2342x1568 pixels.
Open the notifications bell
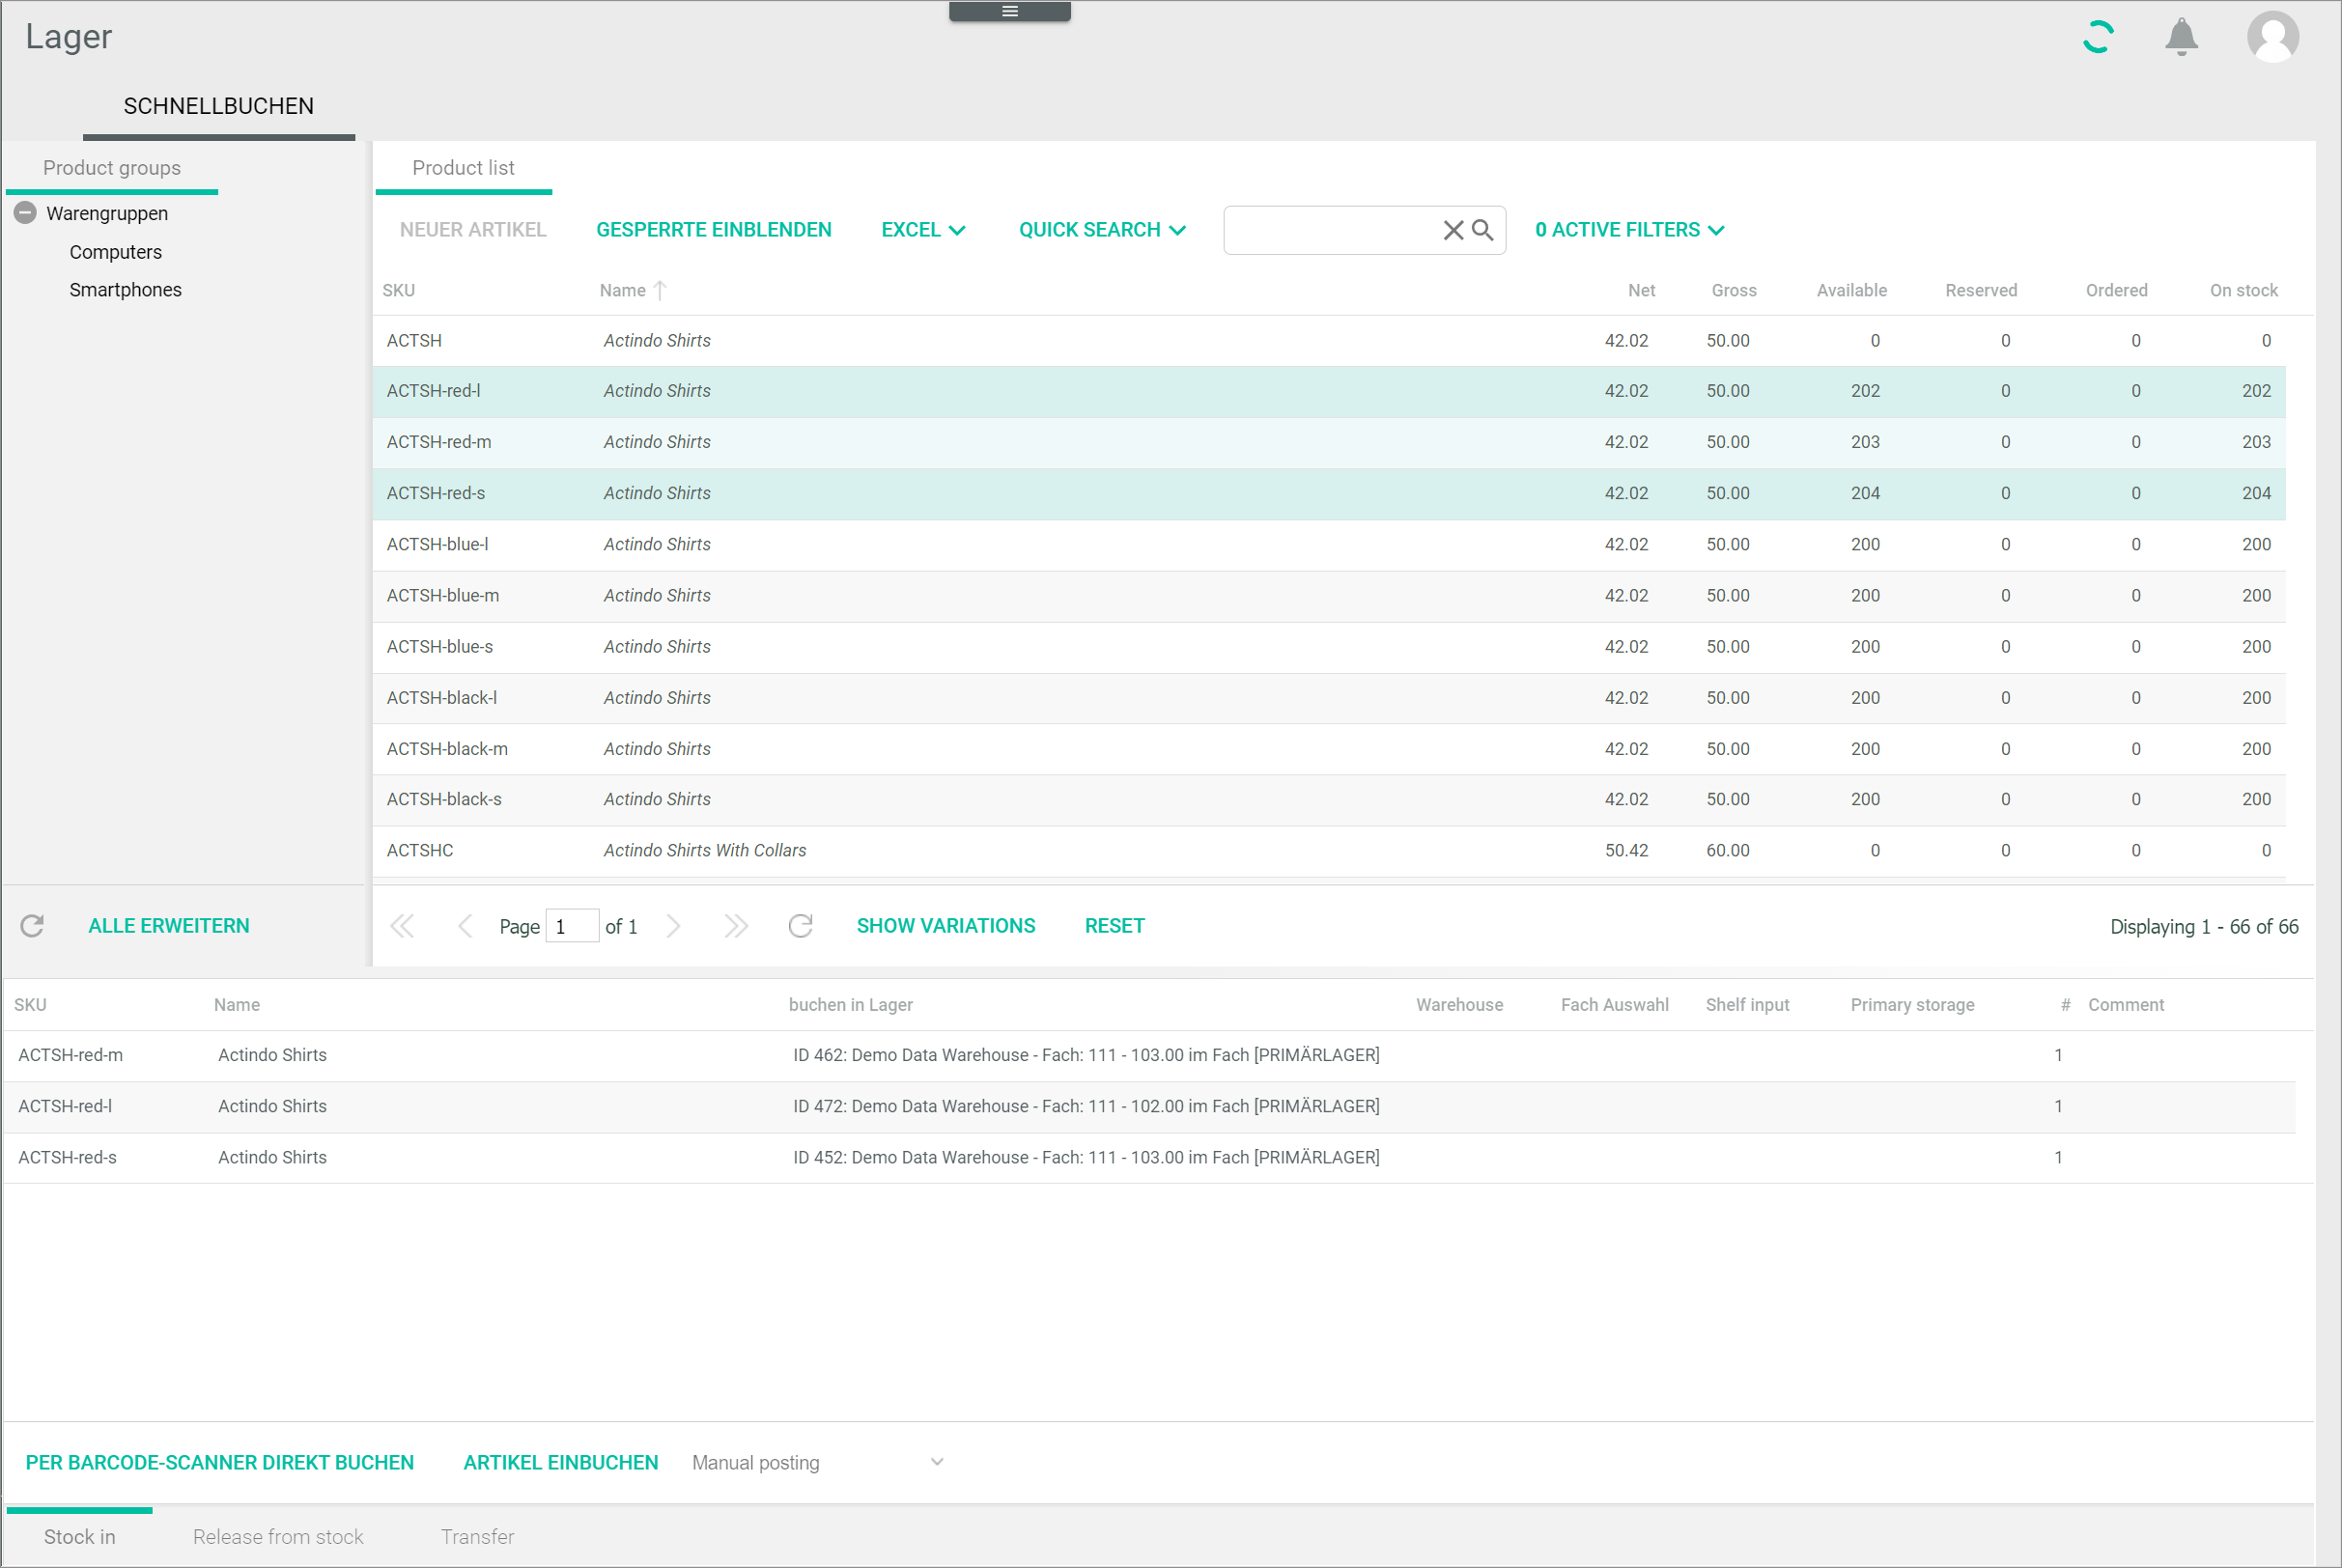[x=2181, y=37]
